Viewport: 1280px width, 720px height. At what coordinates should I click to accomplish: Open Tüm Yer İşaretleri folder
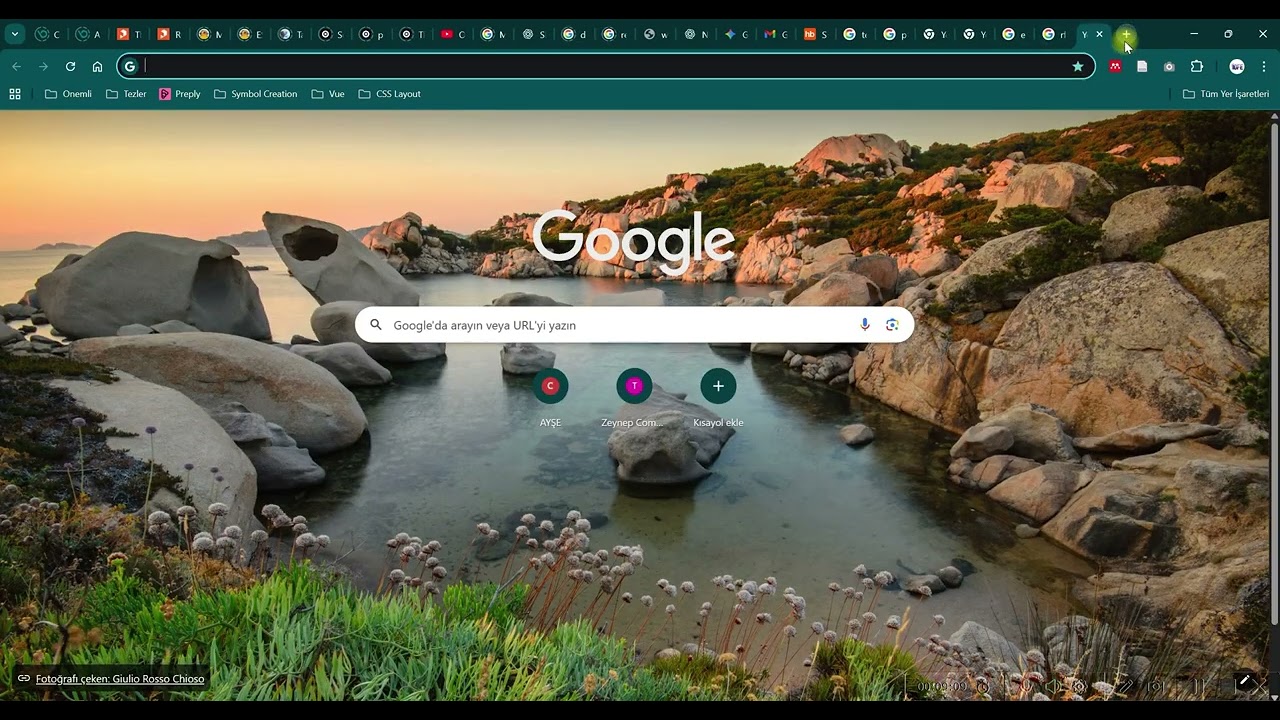click(1226, 94)
